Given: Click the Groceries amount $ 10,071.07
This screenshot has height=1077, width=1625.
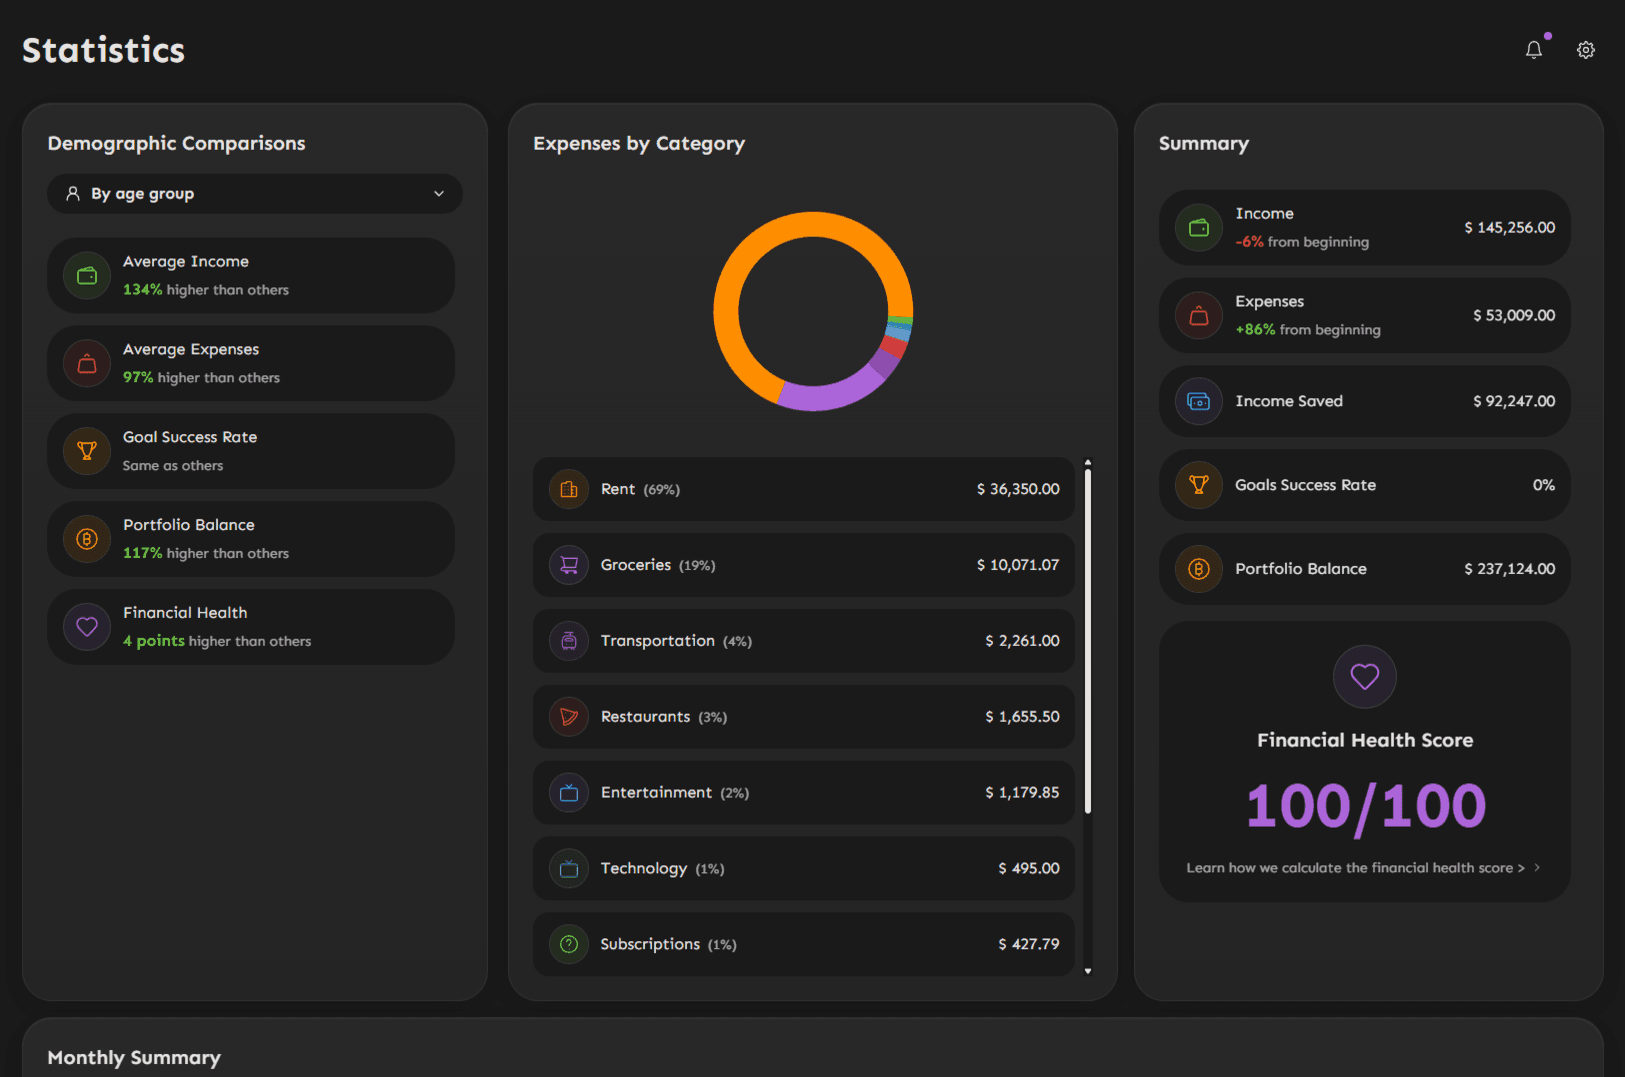Looking at the screenshot, I should 1018,566.
